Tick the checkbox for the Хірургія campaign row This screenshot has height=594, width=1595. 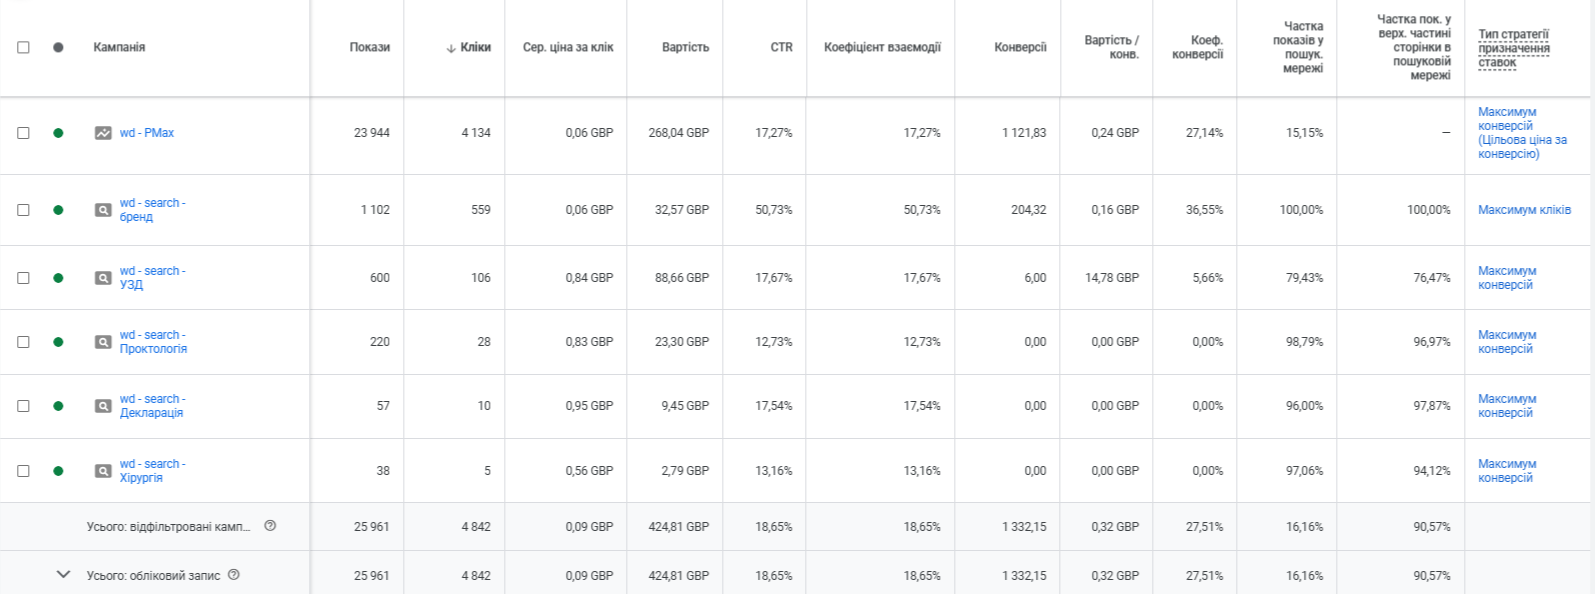23,471
